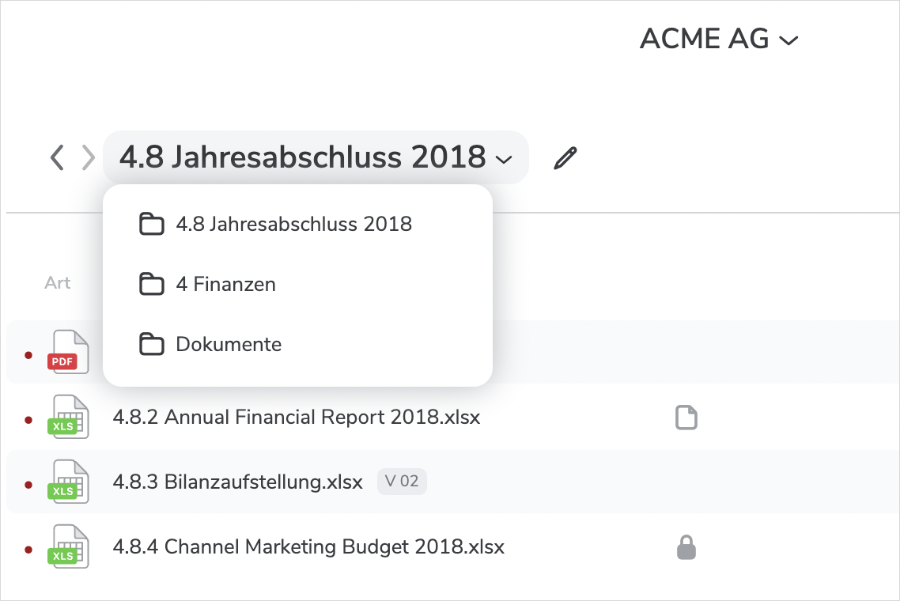This screenshot has width=900, height=601.
Task: Click the XLS icon for Annual Financial Report
Action: click(67, 418)
